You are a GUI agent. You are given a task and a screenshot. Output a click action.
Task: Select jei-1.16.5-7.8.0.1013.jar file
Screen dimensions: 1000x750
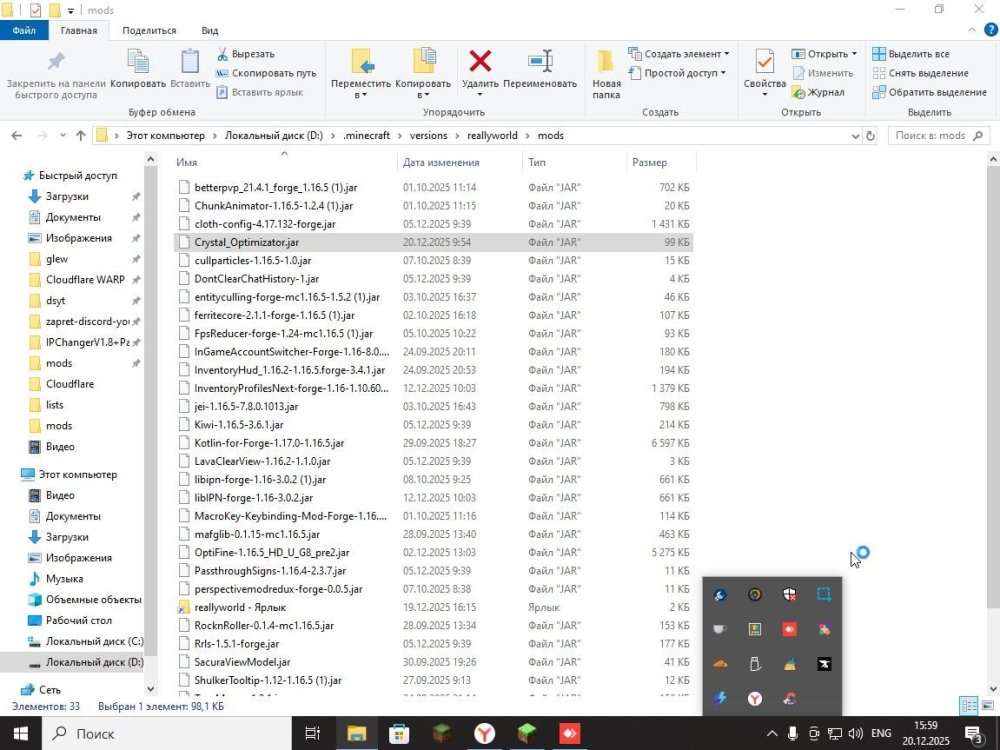246,406
